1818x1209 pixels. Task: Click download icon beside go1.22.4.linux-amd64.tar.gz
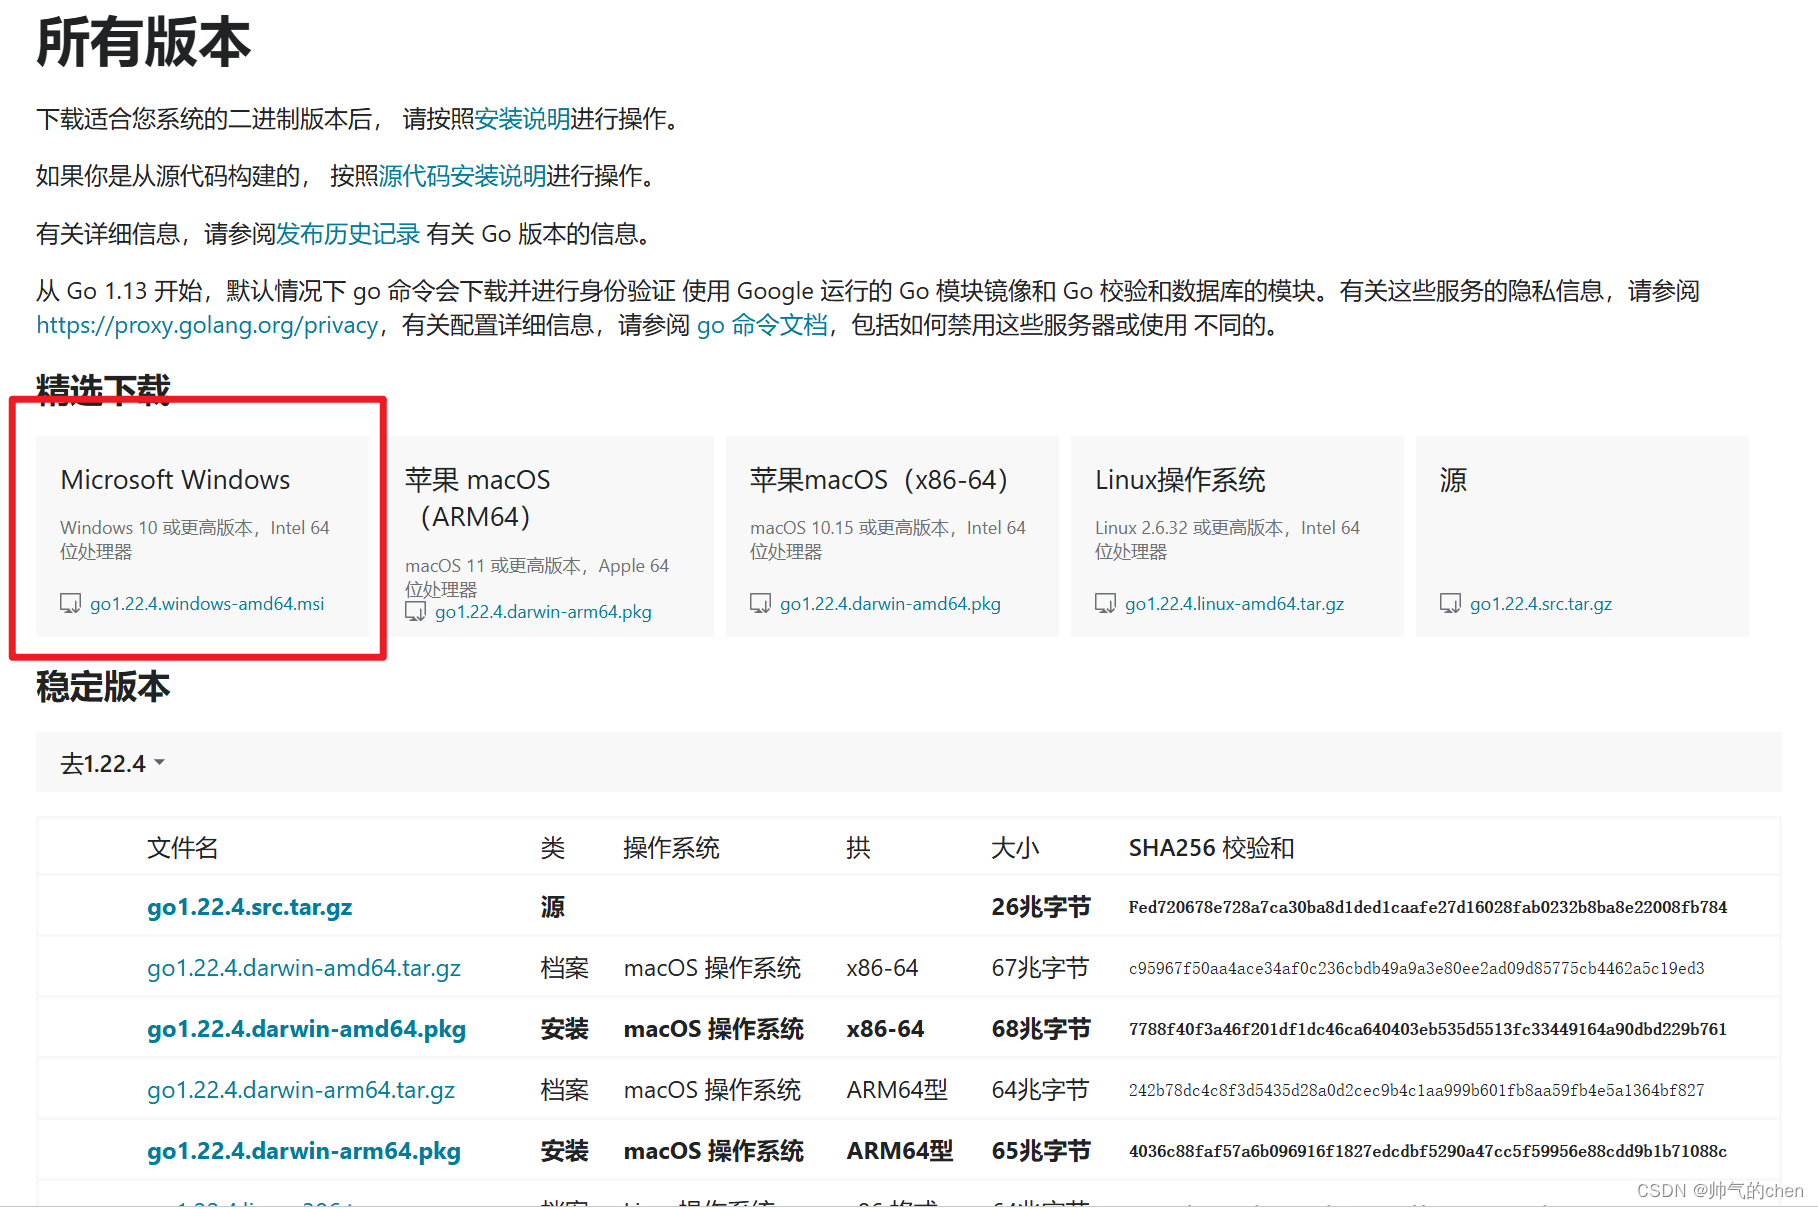[x=1105, y=604]
